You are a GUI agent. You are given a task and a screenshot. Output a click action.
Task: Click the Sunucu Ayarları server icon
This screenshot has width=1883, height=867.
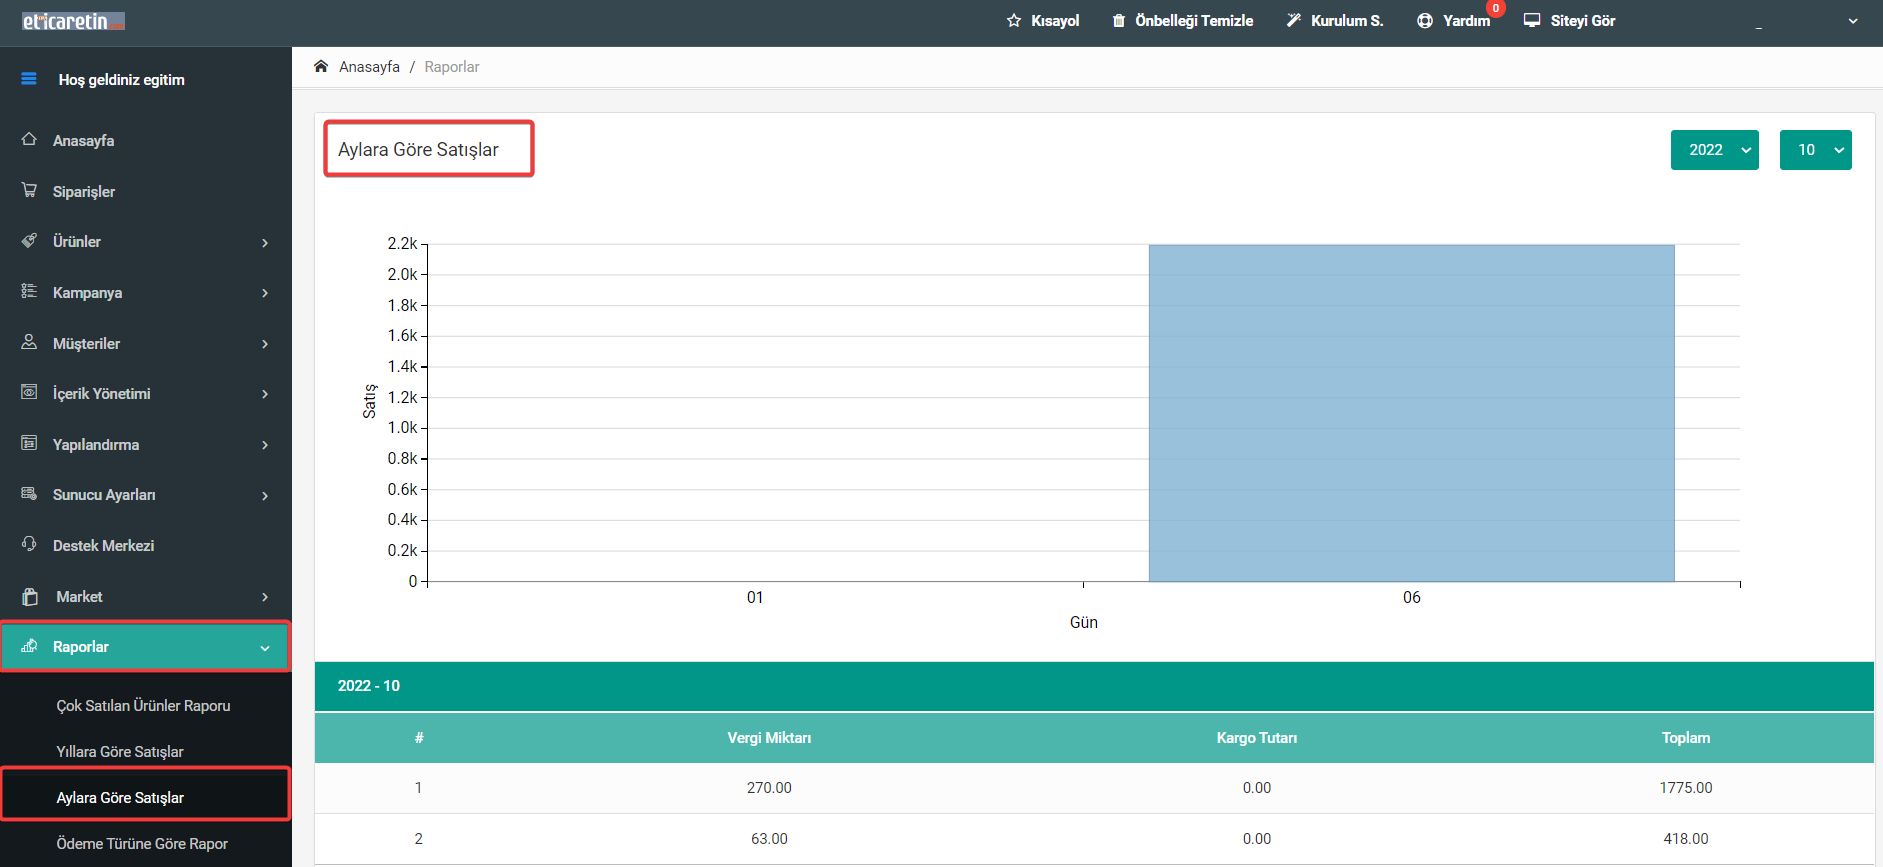pyautogui.click(x=29, y=493)
